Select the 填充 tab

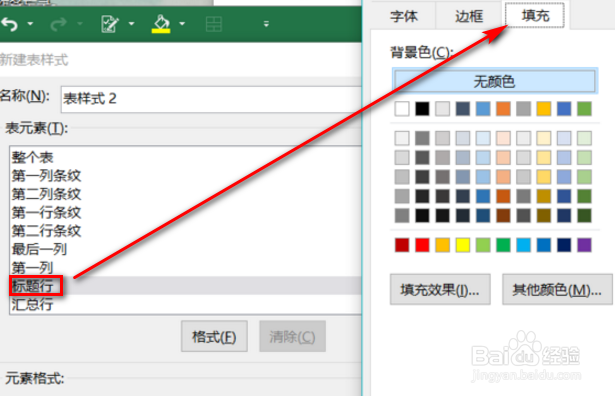tap(535, 15)
